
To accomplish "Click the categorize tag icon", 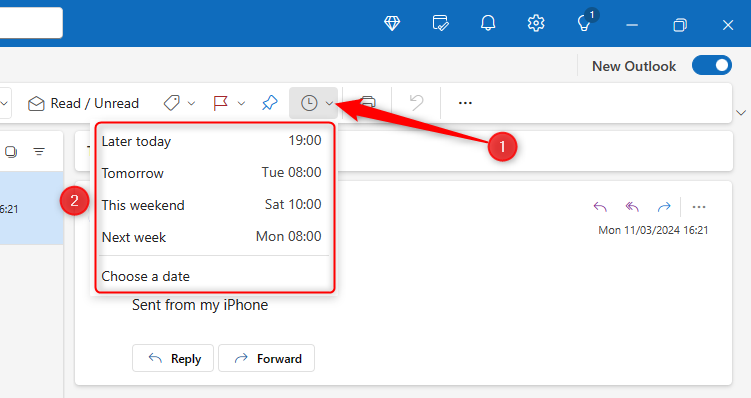I will (171, 103).
